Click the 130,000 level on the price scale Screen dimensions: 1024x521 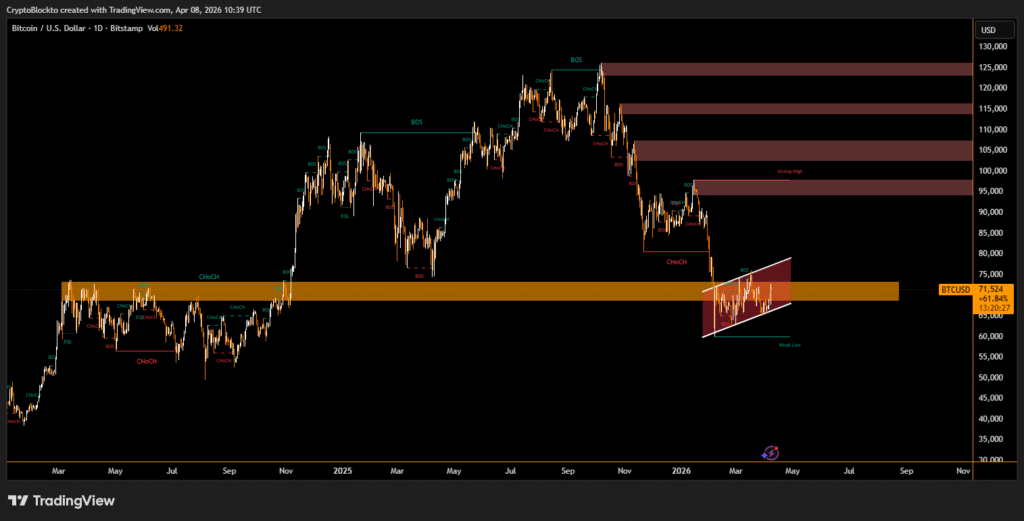coord(993,46)
